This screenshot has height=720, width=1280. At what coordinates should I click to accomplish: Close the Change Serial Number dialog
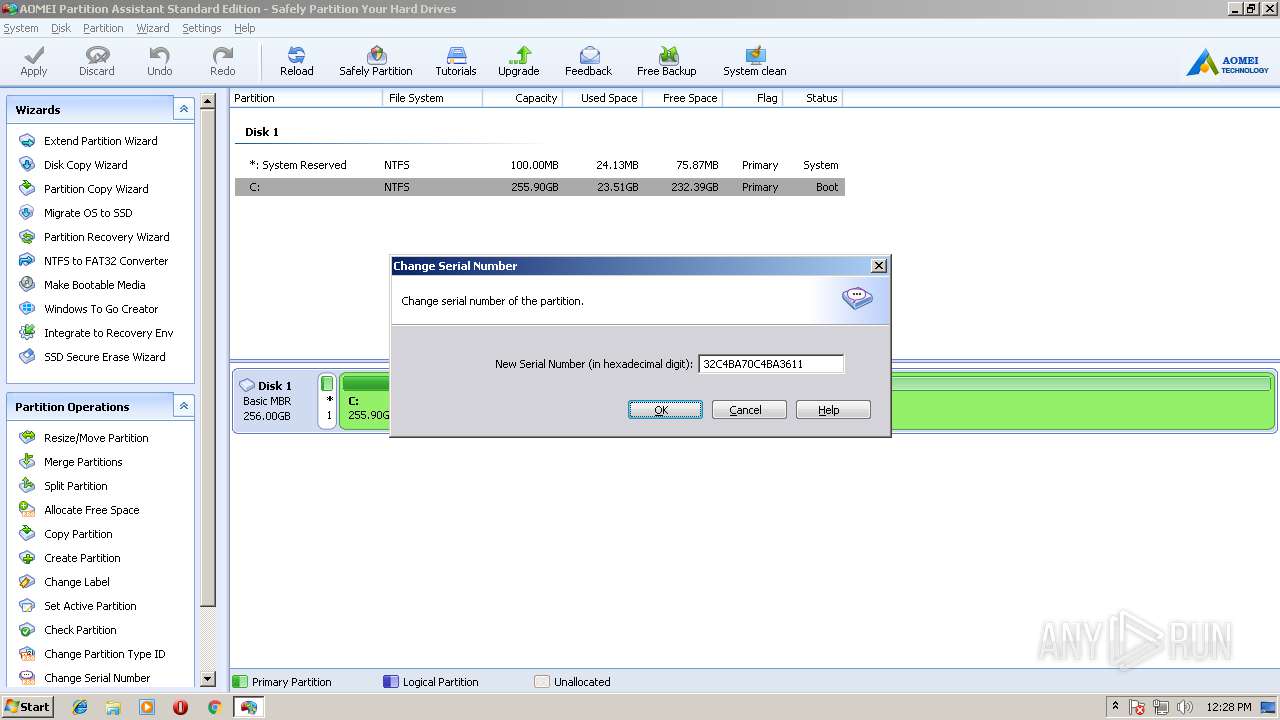[x=878, y=266]
